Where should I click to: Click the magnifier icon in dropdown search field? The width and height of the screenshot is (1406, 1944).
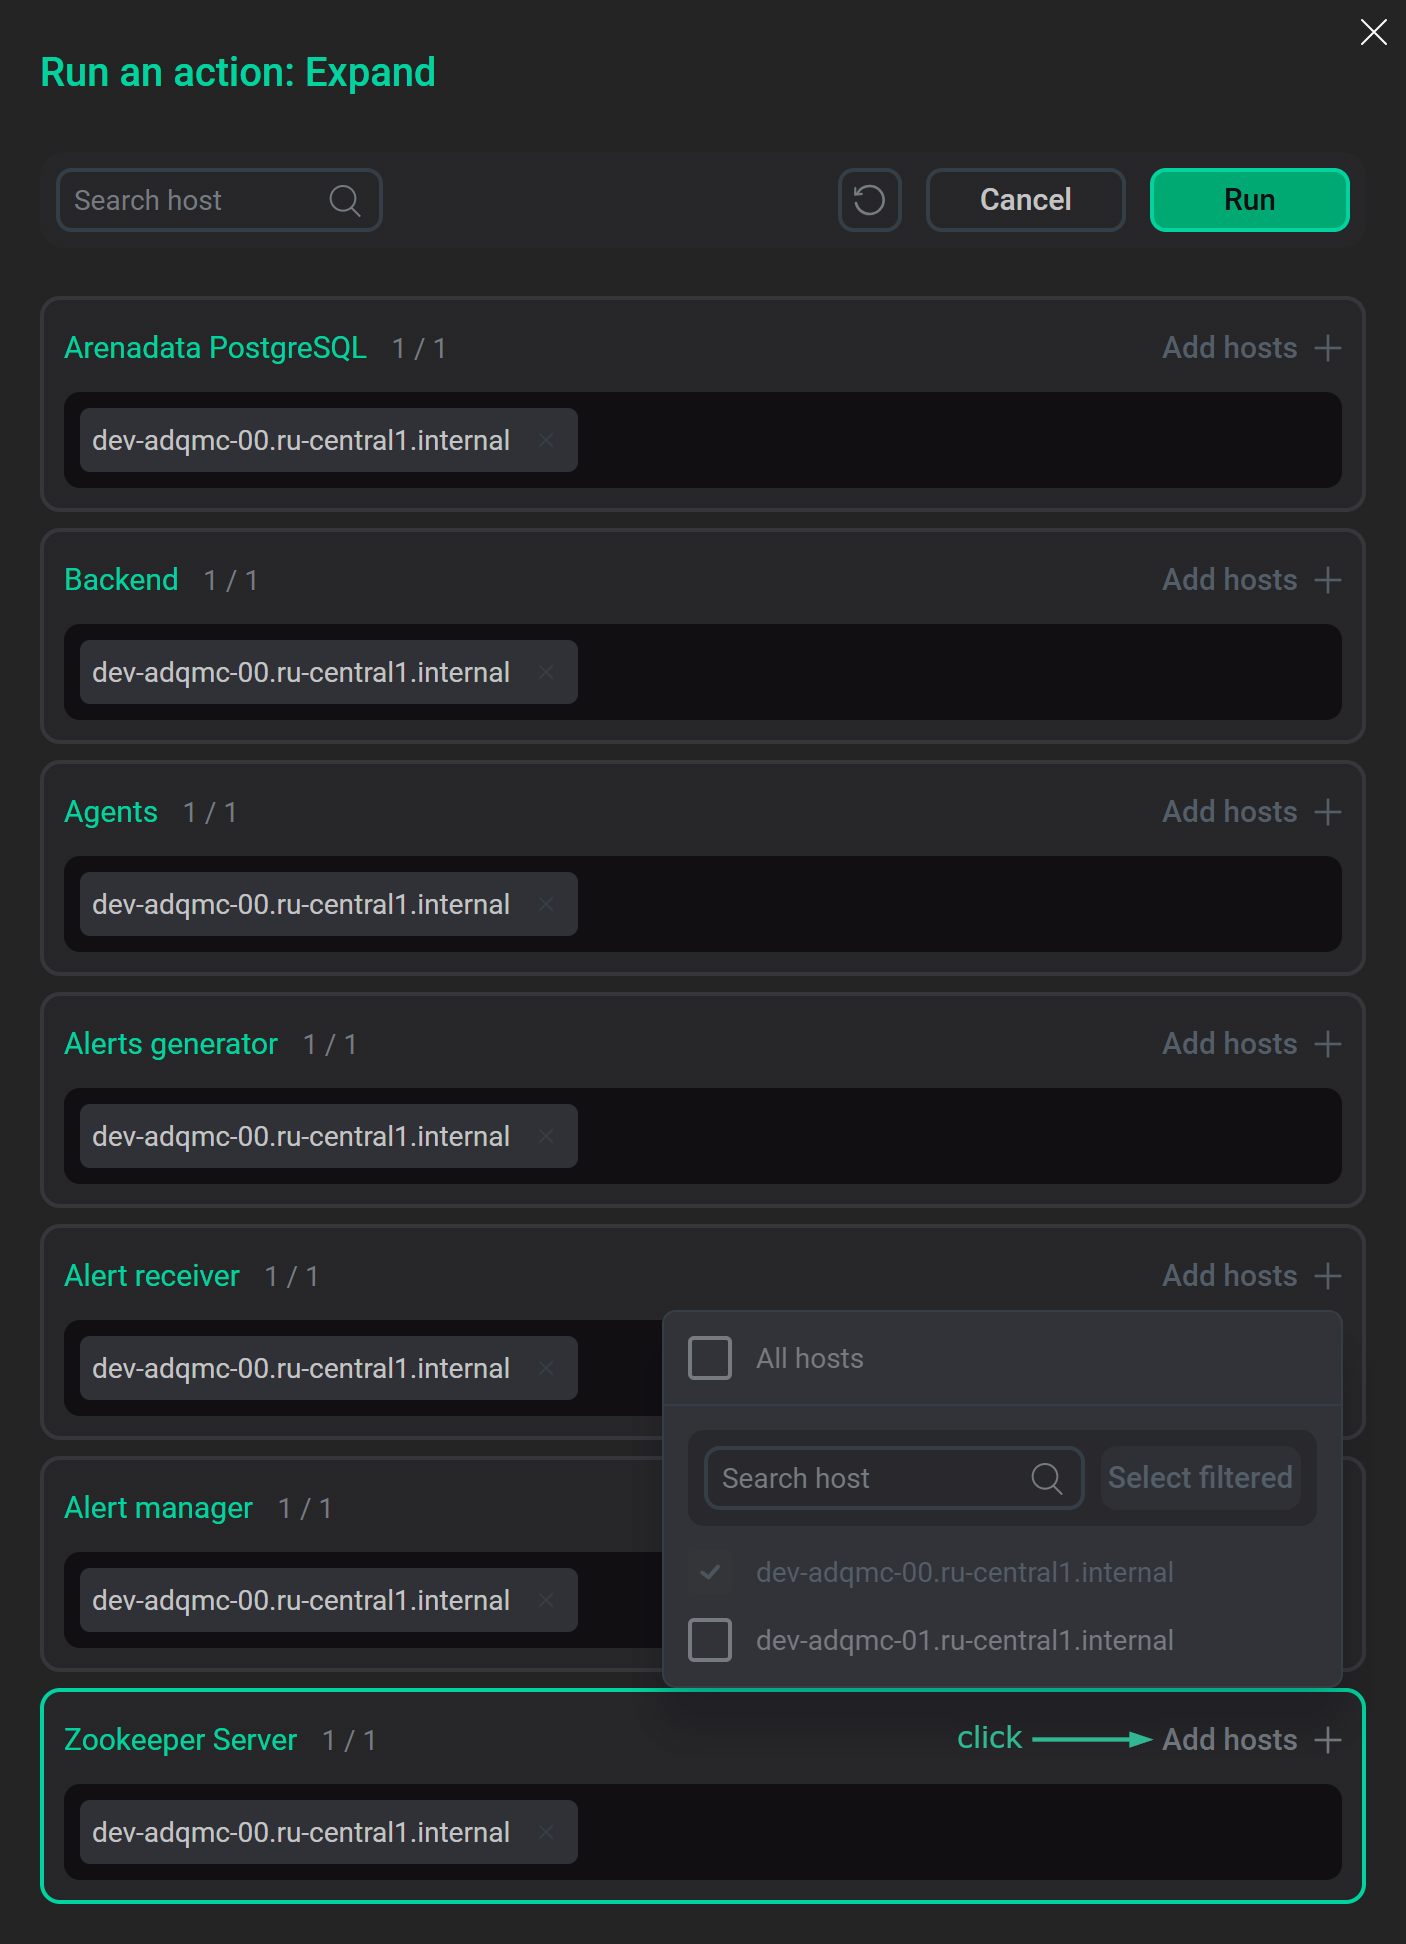[1047, 1477]
